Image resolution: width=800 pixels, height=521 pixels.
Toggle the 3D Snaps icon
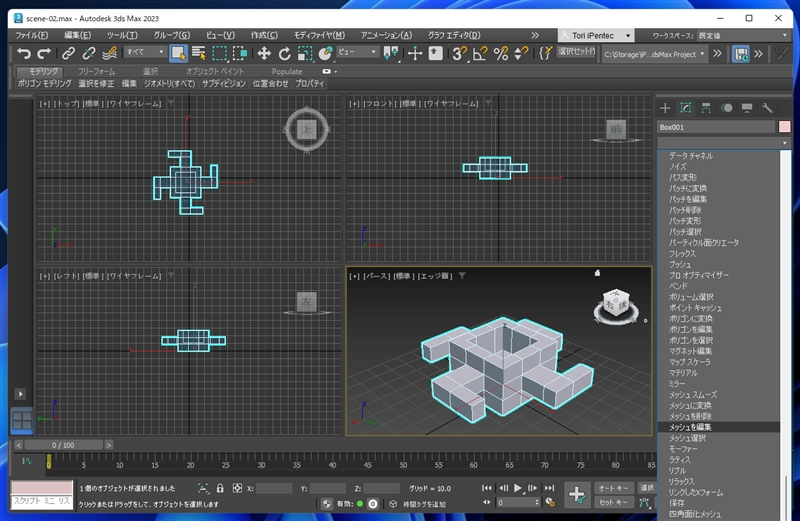[459, 53]
